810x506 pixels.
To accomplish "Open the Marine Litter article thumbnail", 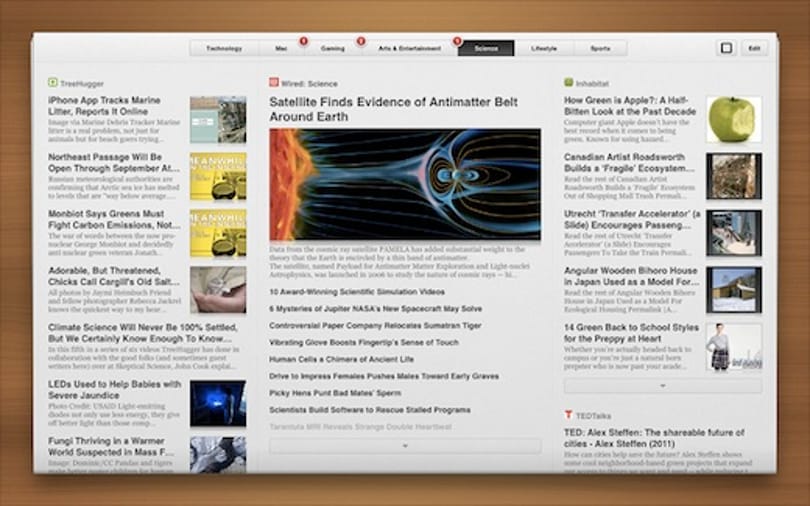I will tap(218, 120).
